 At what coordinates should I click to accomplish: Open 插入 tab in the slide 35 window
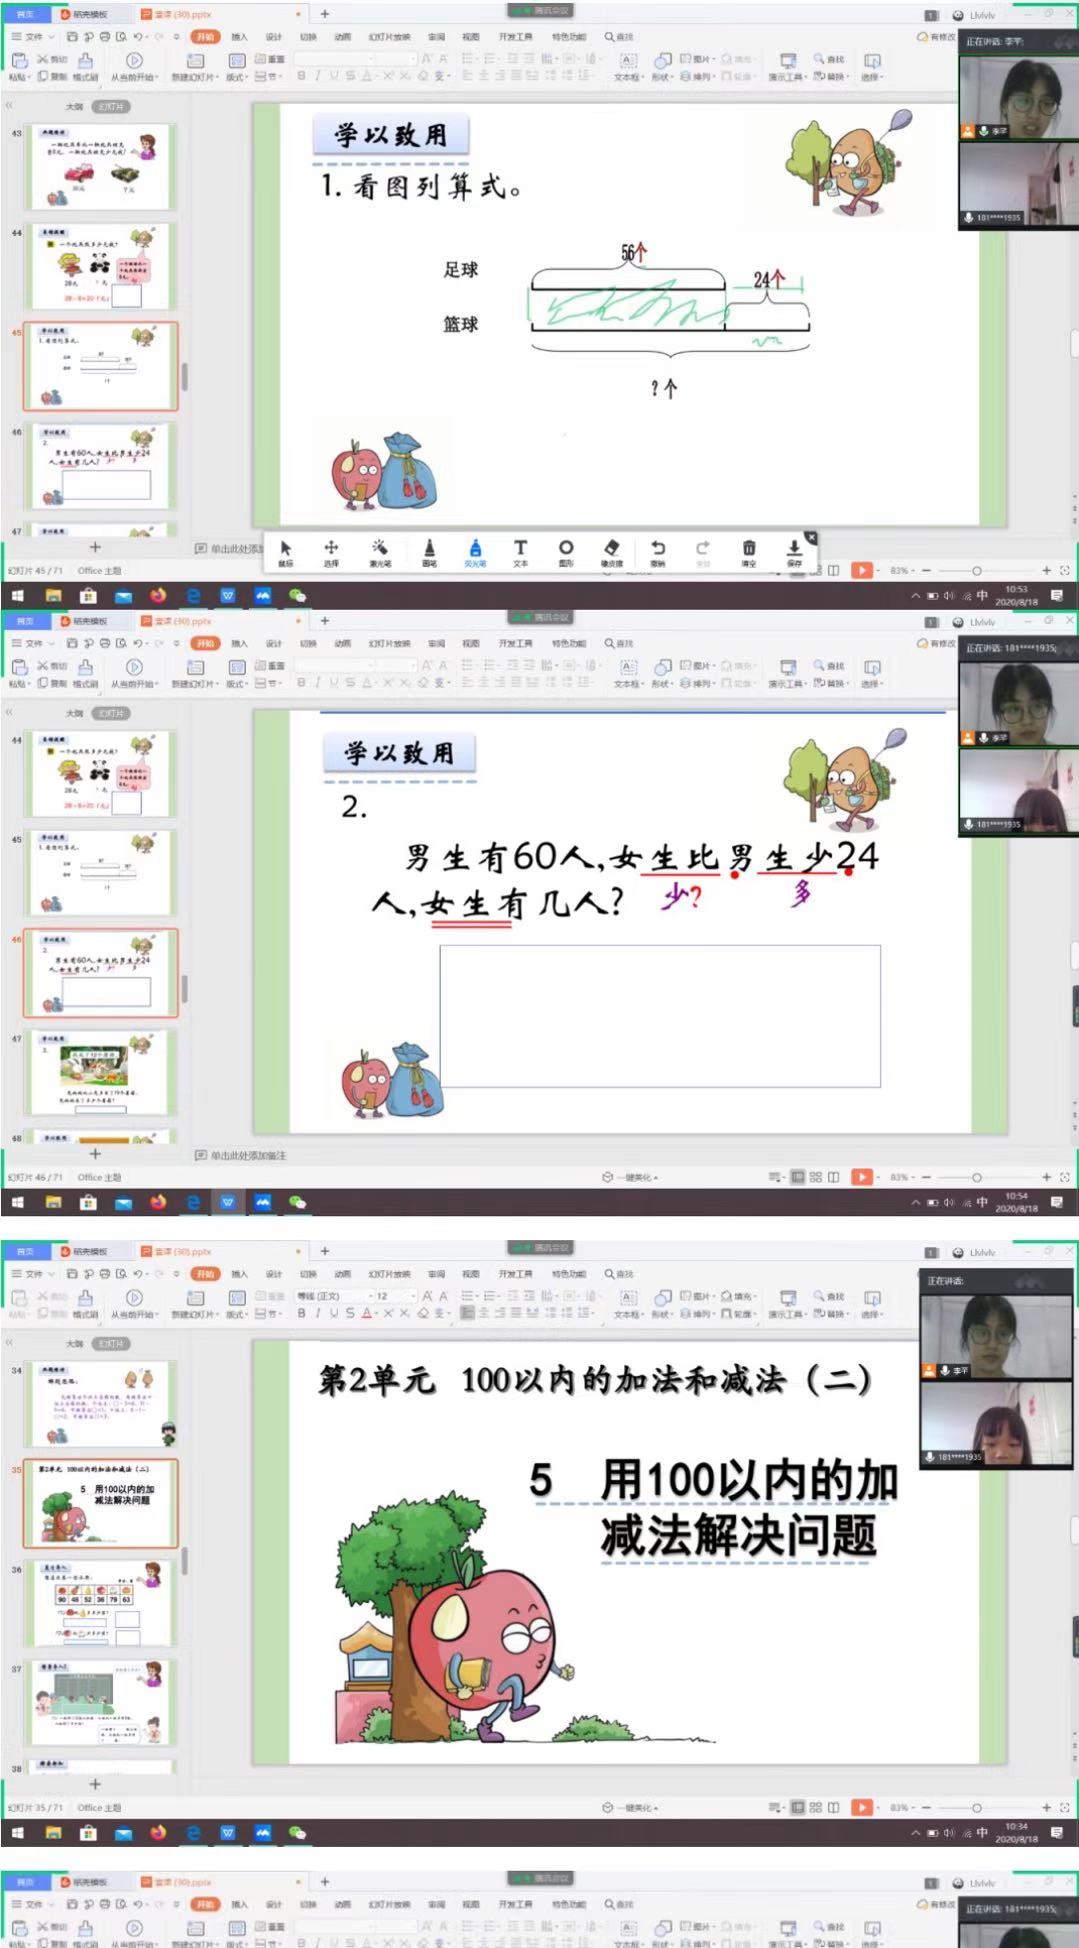[239, 1274]
